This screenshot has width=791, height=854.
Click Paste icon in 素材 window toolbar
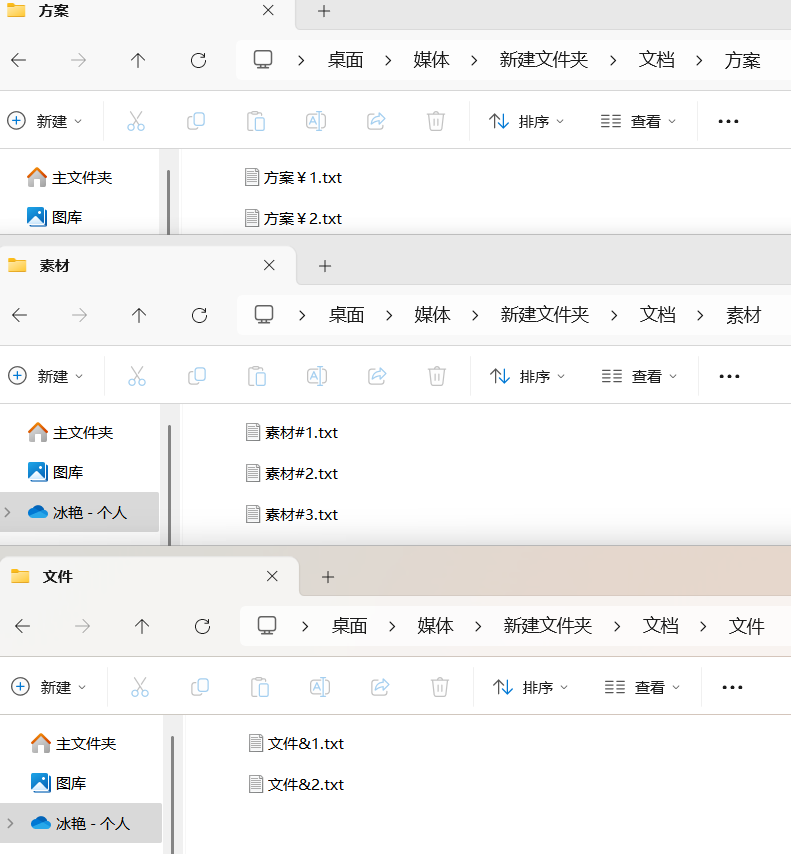click(257, 376)
